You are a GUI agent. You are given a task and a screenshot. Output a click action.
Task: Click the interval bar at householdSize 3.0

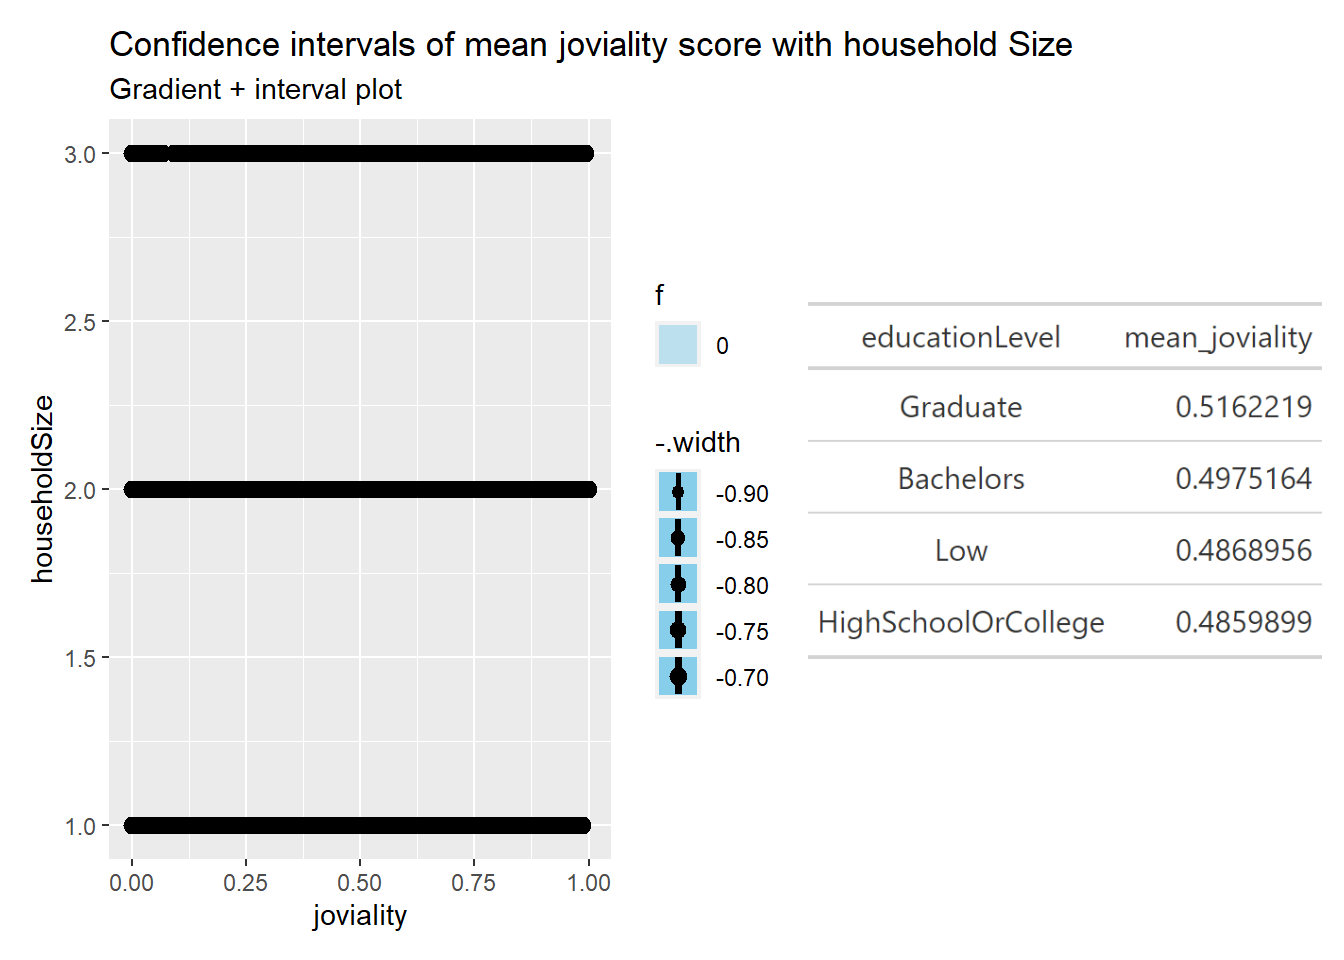(x=360, y=154)
